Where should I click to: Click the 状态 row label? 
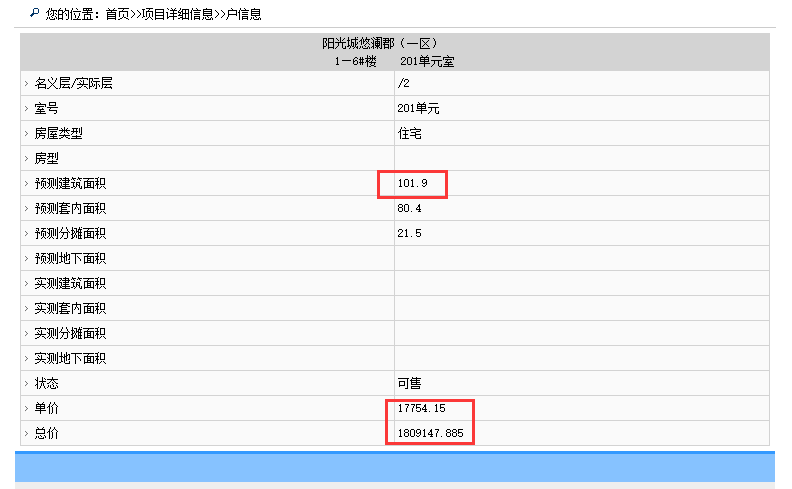(46, 383)
